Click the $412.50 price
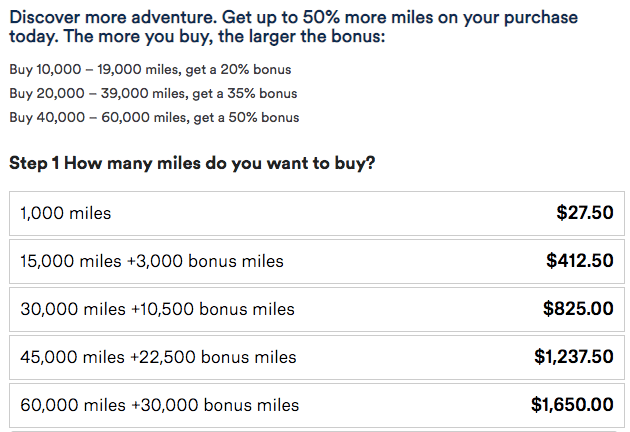Viewport: 630px width, 432px height. point(579,261)
